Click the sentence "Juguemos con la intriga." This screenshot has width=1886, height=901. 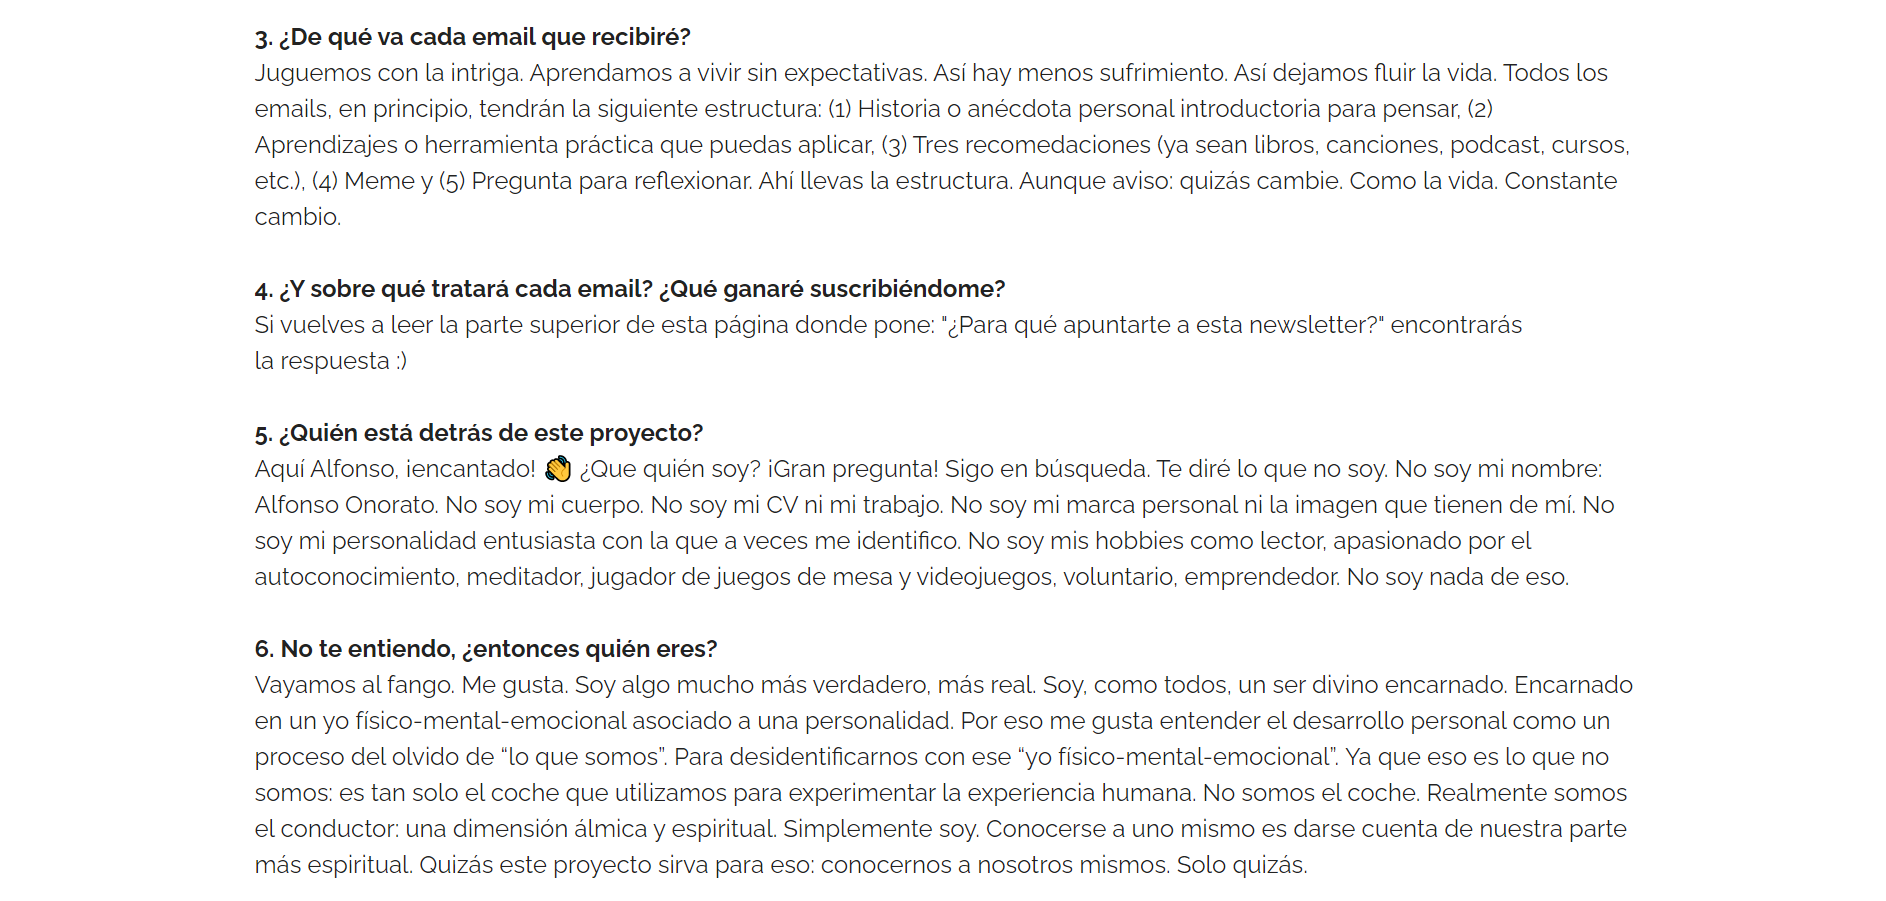388,73
